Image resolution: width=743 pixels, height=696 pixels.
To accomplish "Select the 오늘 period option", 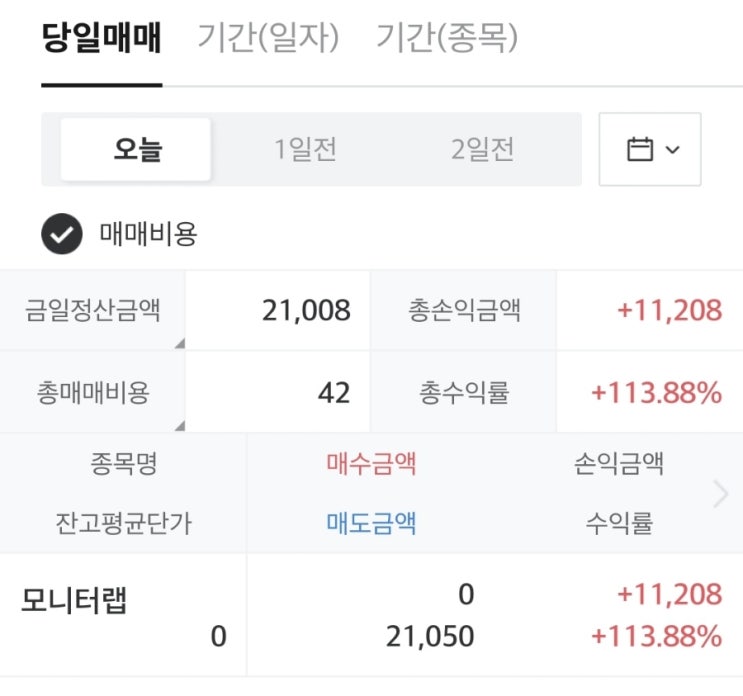I will tap(136, 150).
